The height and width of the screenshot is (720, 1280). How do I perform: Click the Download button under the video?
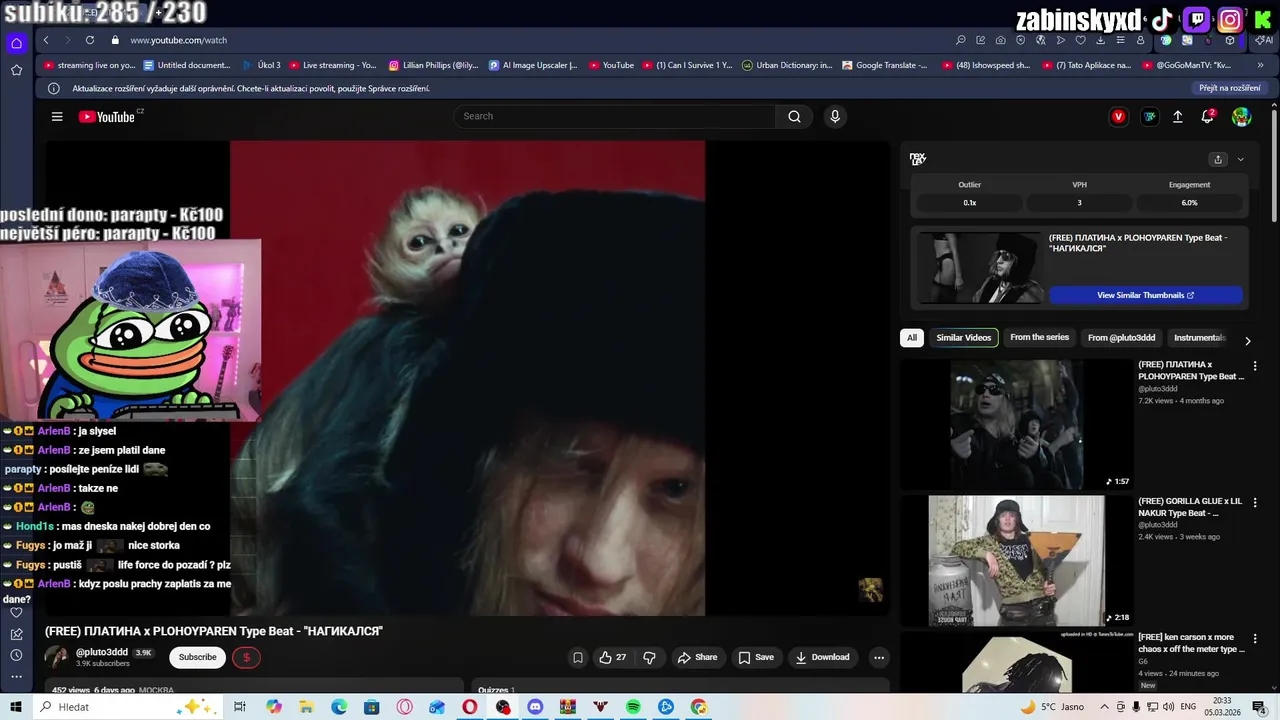coord(822,657)
